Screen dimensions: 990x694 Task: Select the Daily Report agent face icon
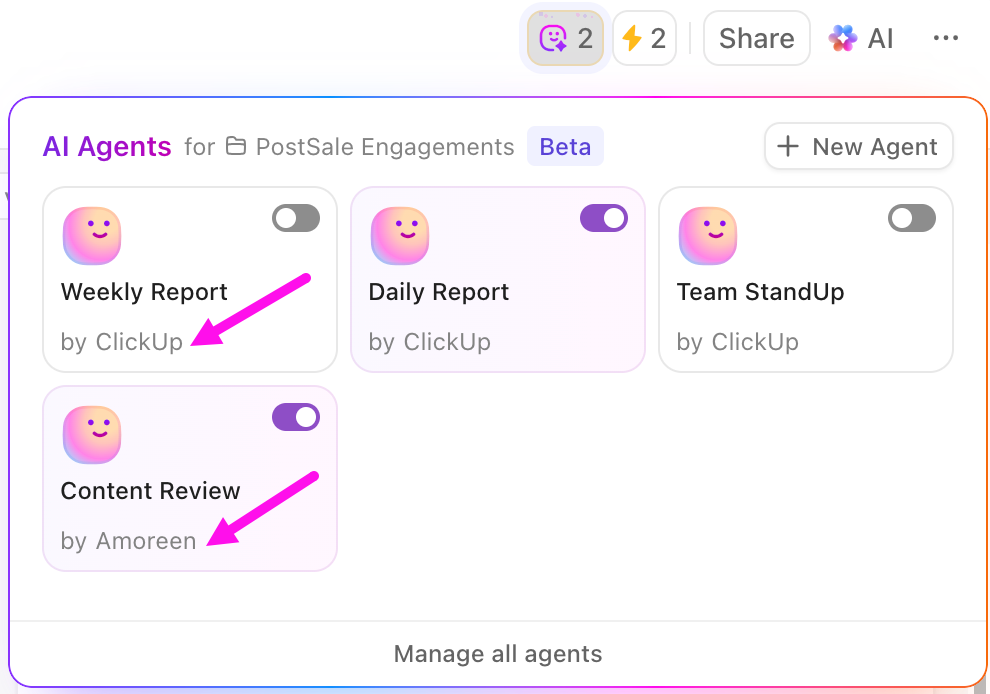(399, 236)
